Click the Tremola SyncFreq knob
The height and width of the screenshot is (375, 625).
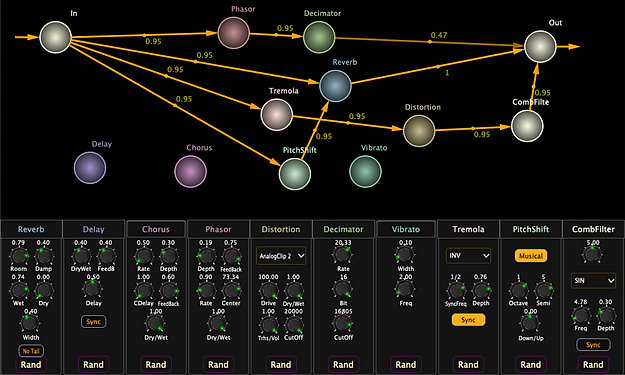[x=456, y=291]
